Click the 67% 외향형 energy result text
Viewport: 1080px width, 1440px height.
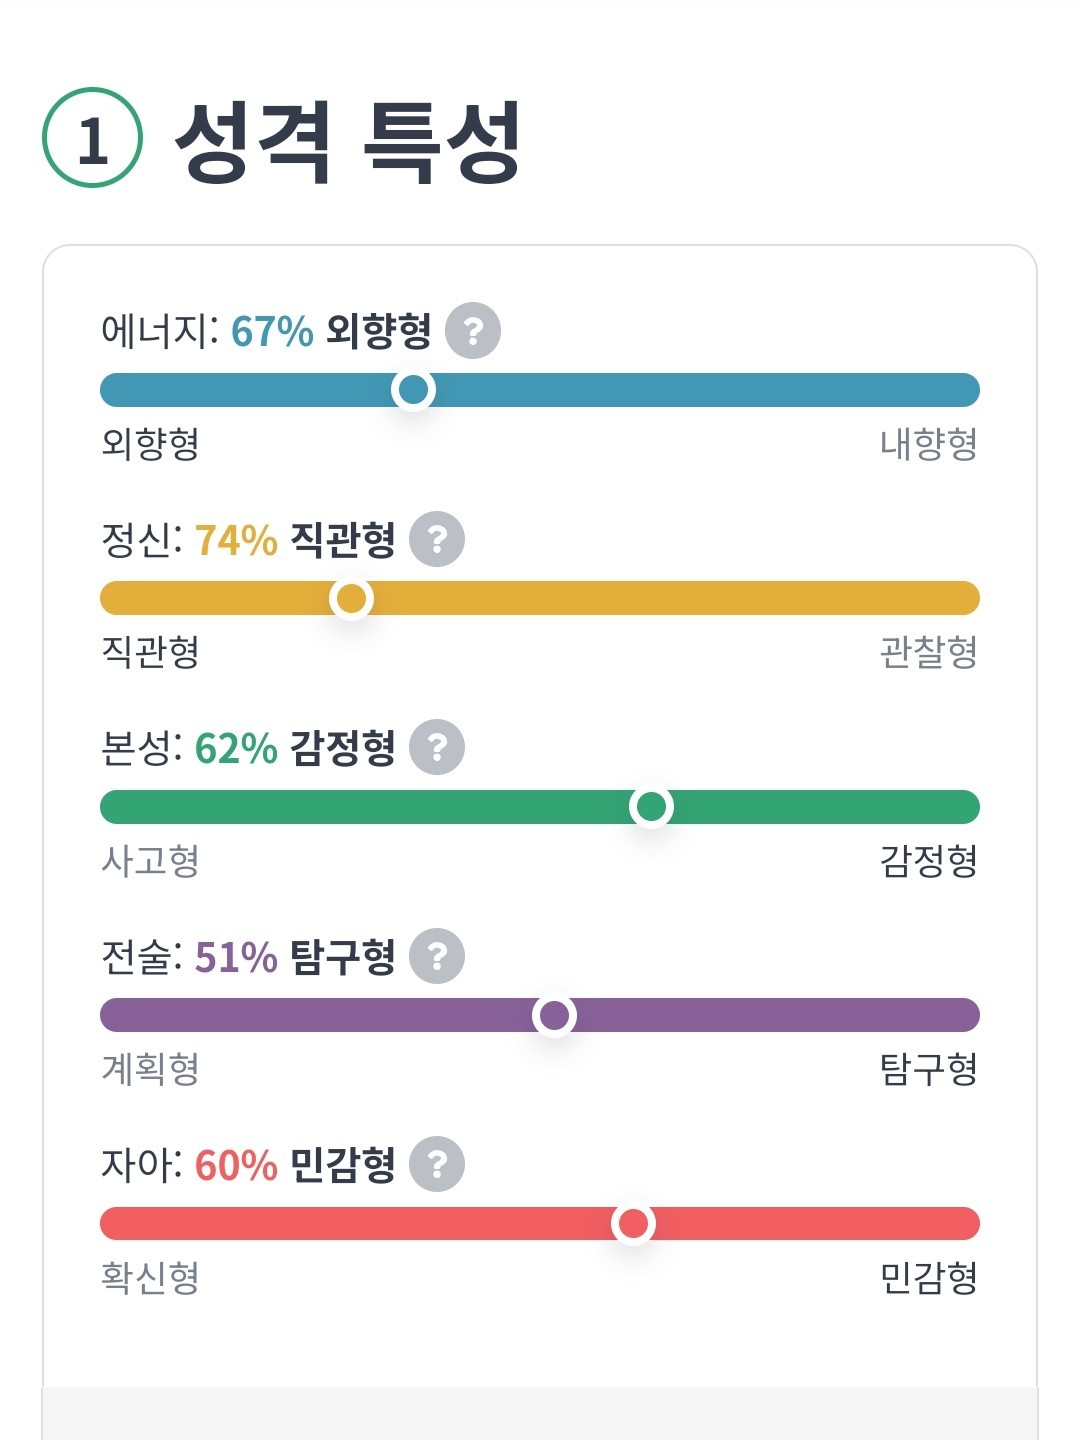click(331, 331)
